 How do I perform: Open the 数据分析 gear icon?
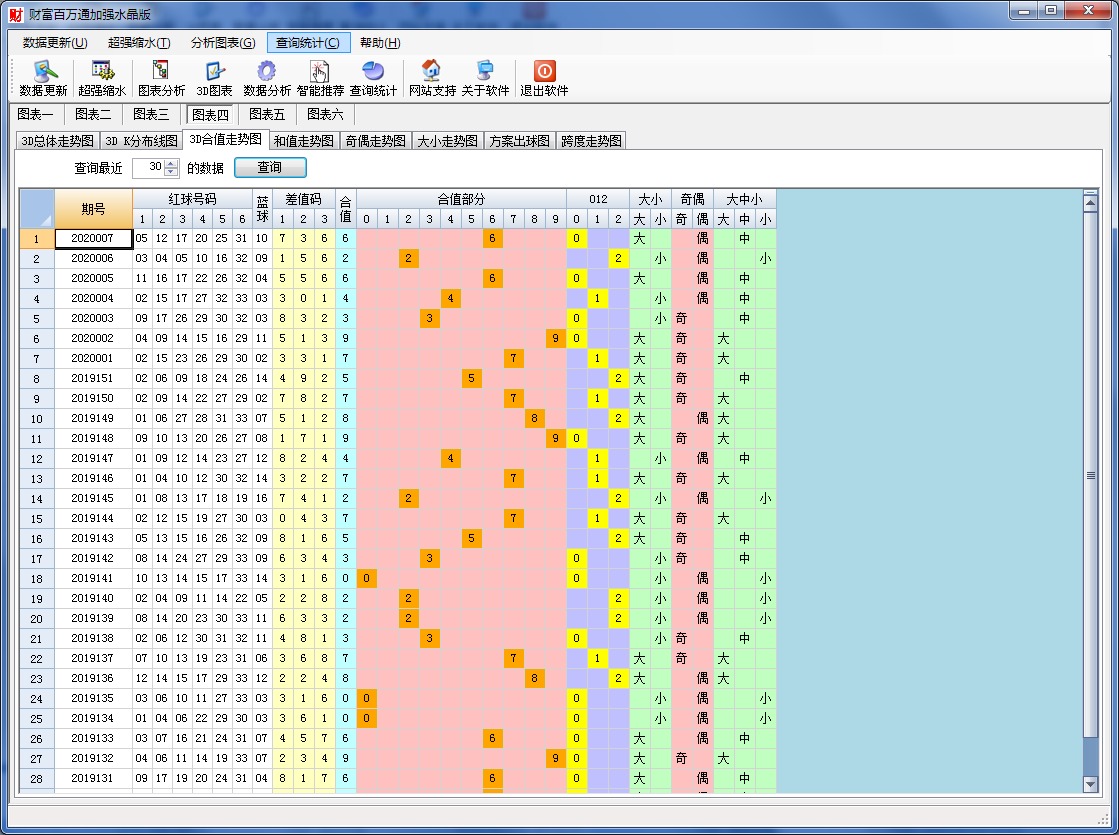click(267, 72)
